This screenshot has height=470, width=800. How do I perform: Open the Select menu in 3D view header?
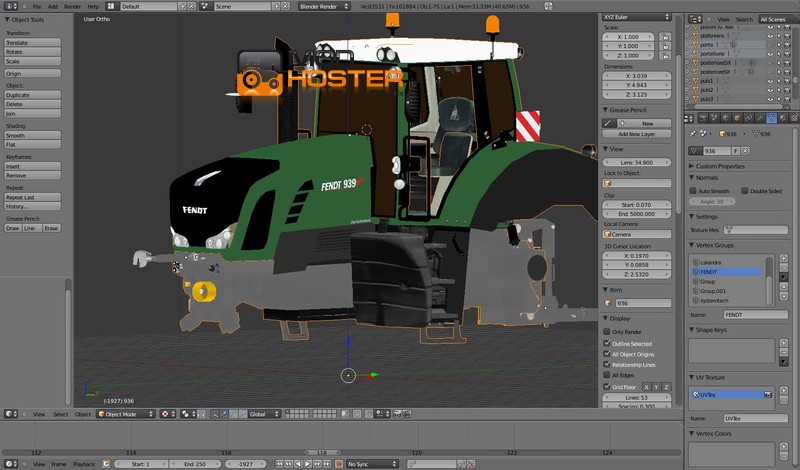60,414
